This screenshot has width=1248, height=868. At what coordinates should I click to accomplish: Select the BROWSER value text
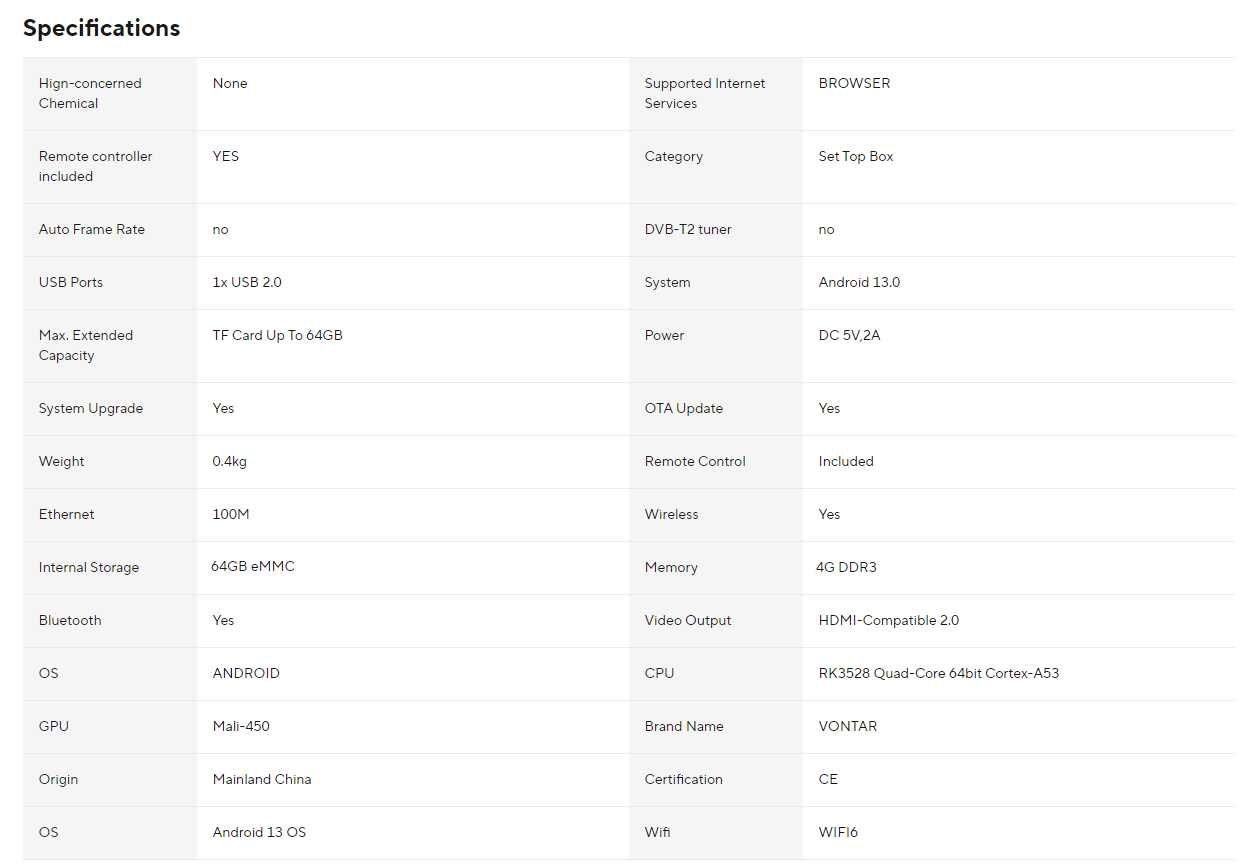853,83
